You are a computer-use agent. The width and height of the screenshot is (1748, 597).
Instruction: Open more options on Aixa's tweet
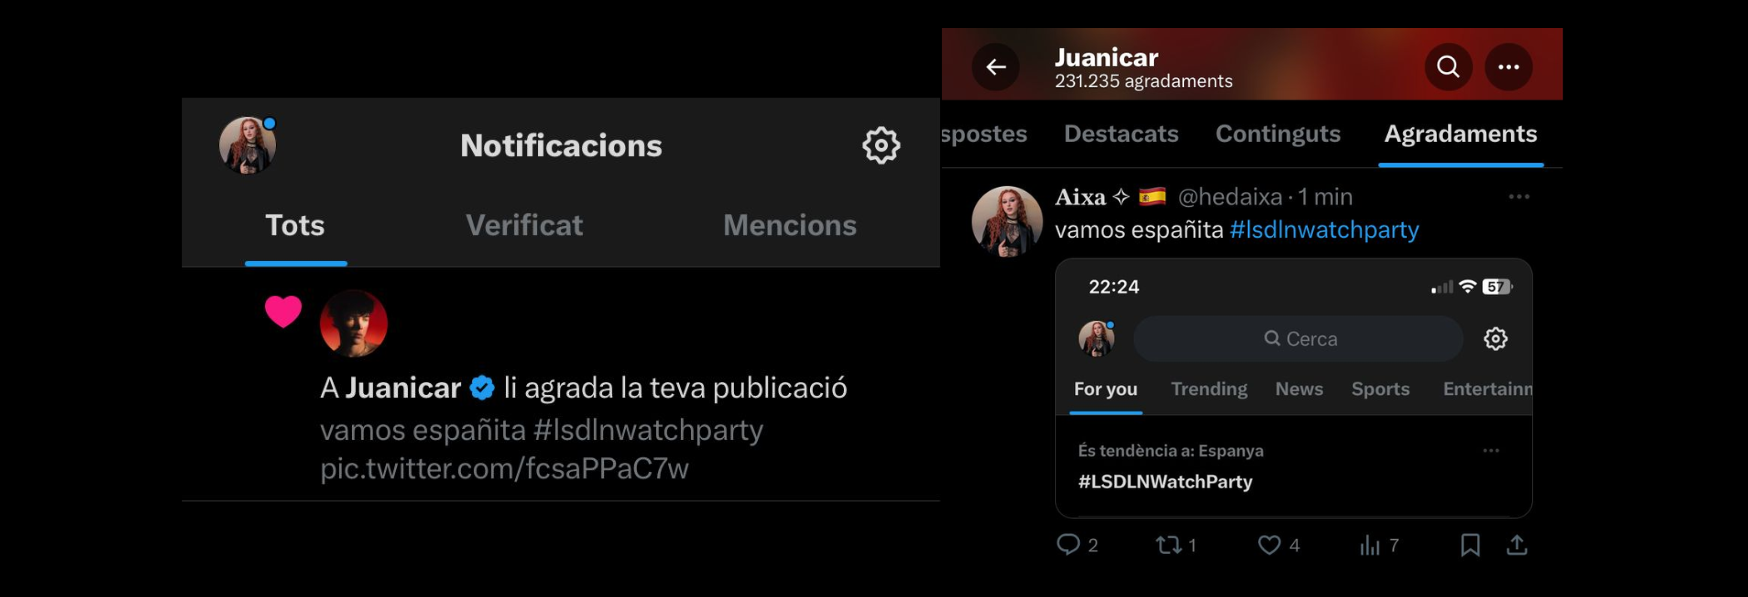pos(1519,197)
